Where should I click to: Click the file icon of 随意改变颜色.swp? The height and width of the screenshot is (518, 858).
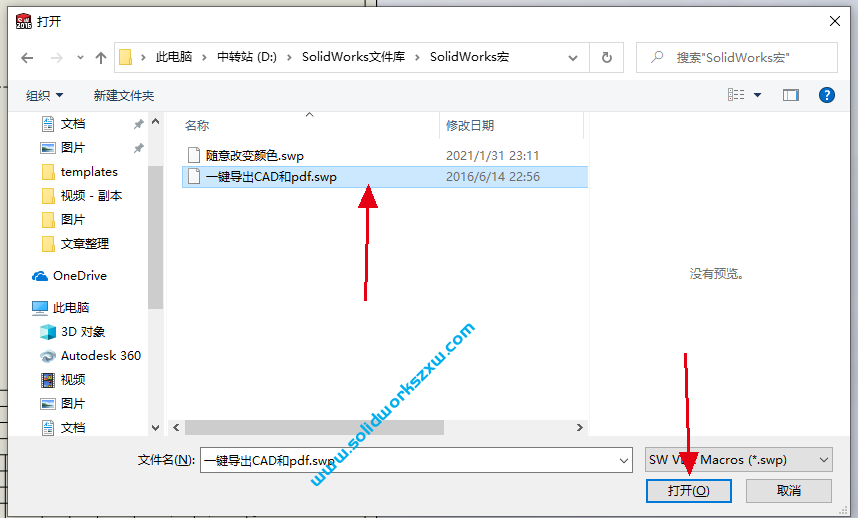tap(194, 155)
